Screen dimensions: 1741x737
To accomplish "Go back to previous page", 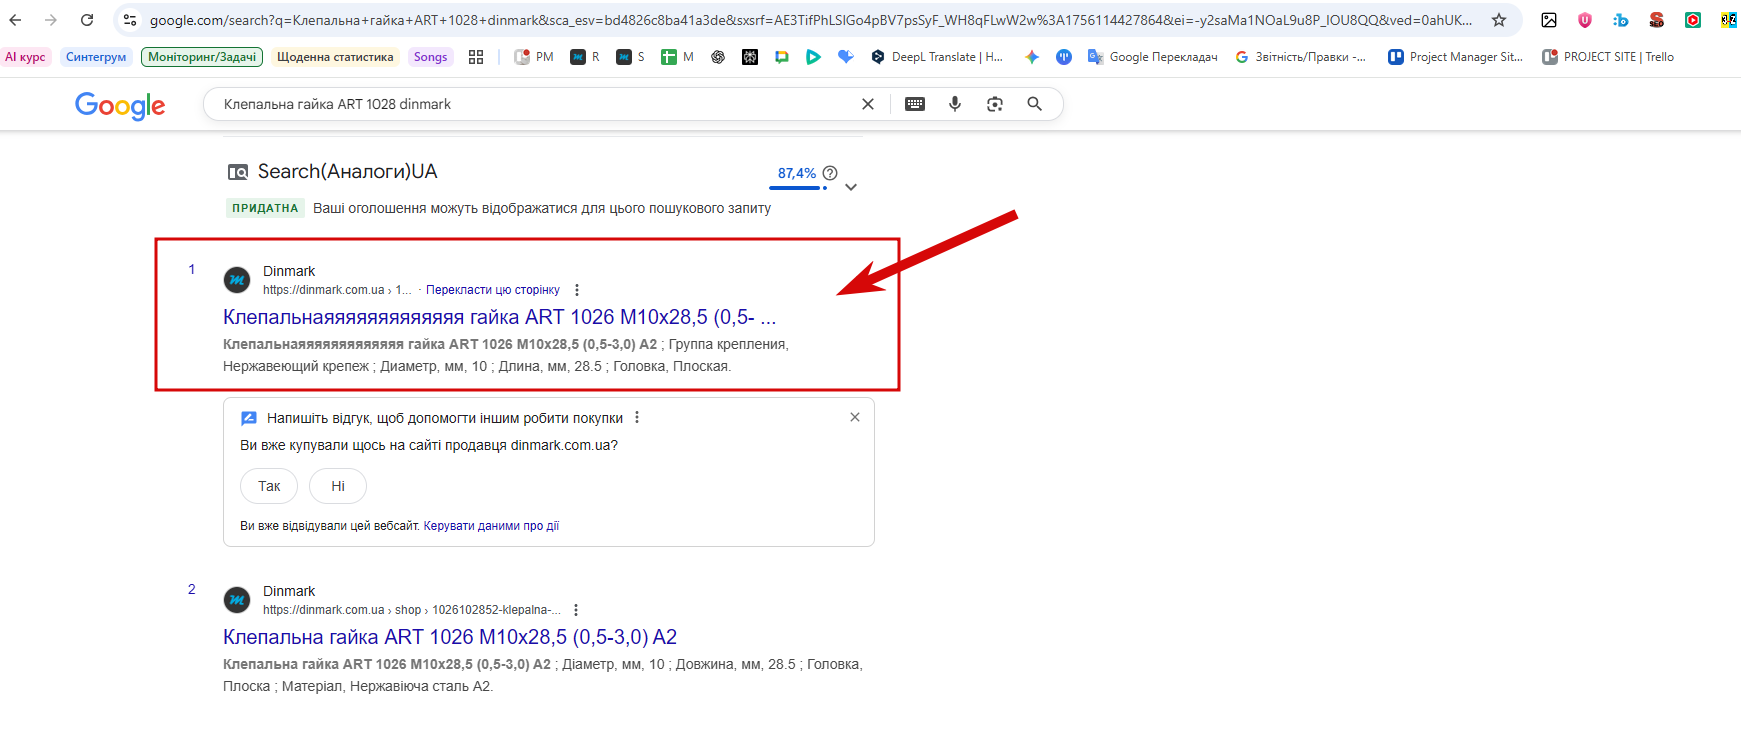I will click(15, 20).
